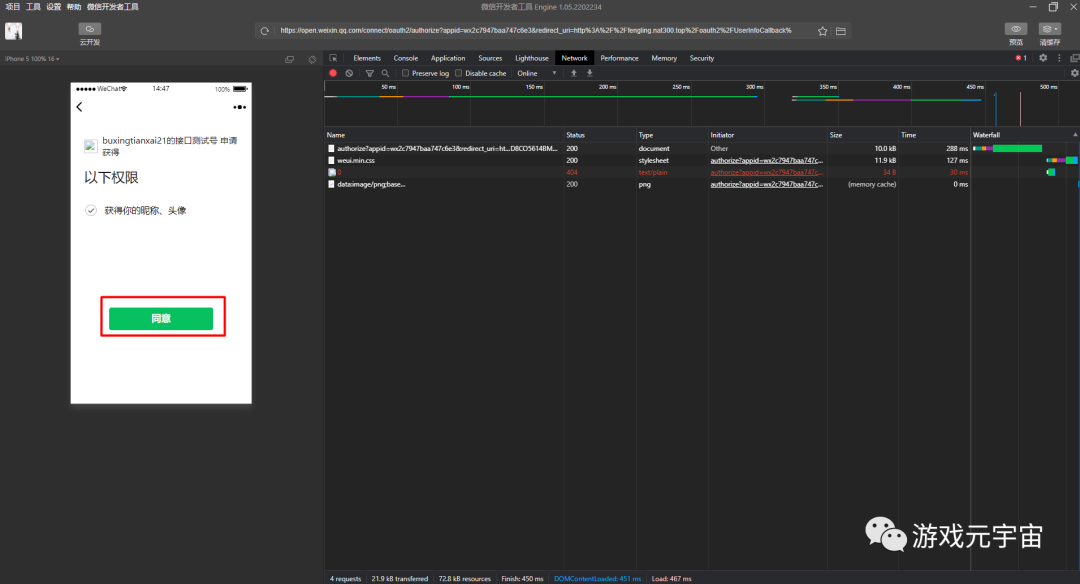Viewport: 1080px width, 584px height.
Task: Open initiator link for data:image/png row
Action: point(767,185)
